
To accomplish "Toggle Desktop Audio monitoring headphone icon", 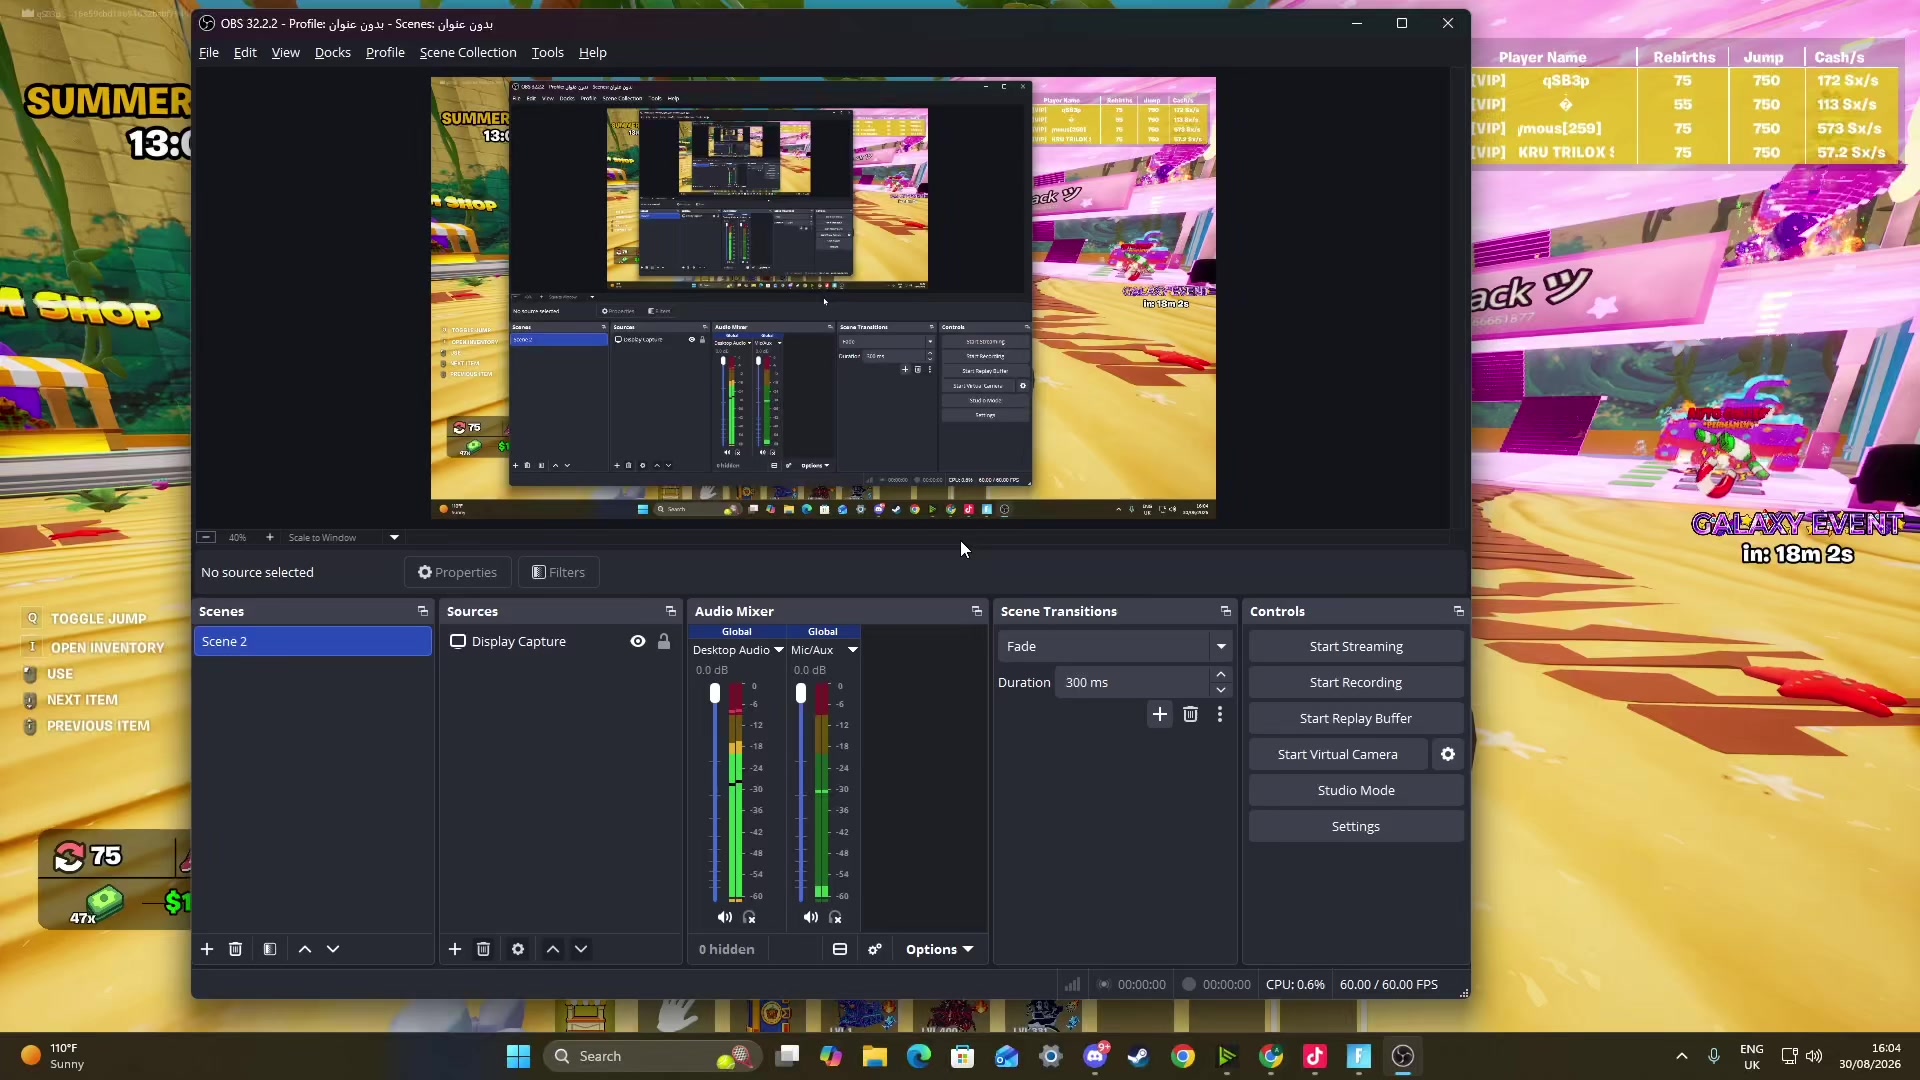I will (750, 917).
